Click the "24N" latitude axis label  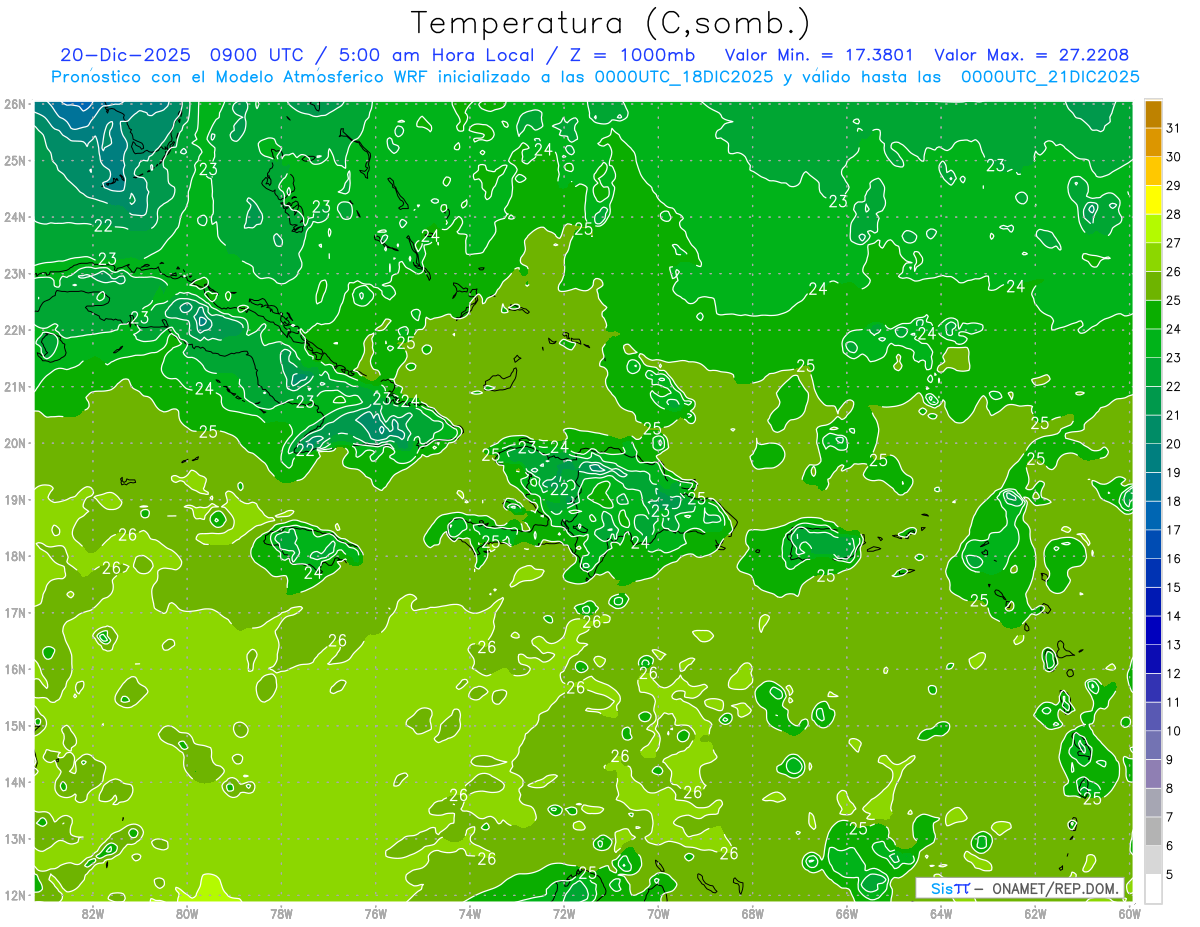[x=14, y=217]
